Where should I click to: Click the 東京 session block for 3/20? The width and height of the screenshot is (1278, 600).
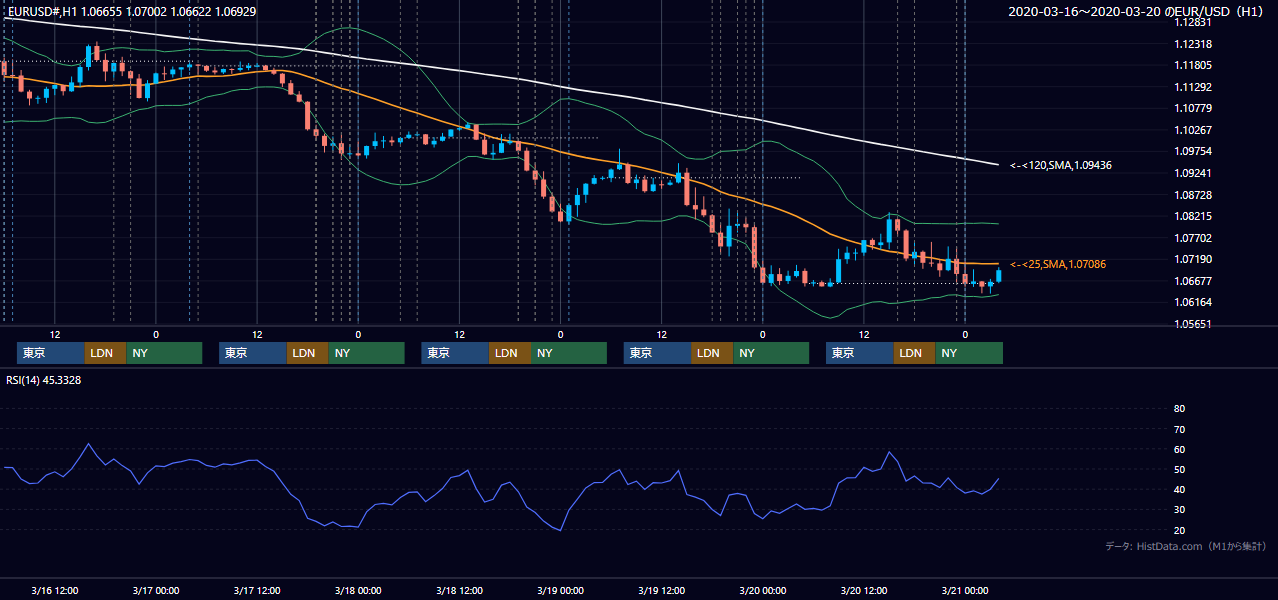[x=859, y=353]
